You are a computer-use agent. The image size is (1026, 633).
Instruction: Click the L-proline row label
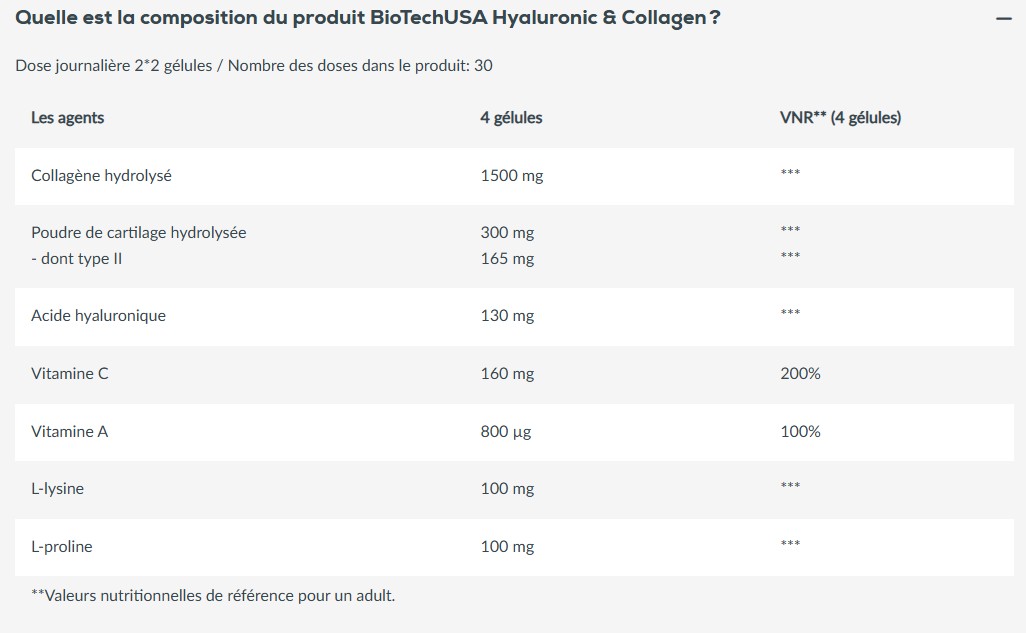62,547
